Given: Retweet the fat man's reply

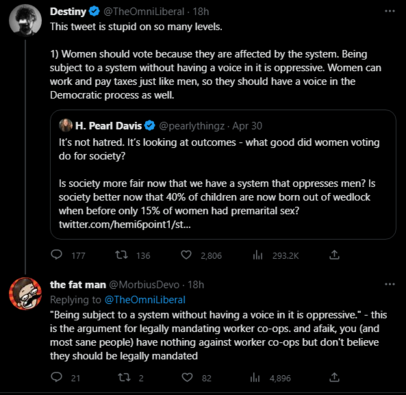Looking at the screenshot, I should click(x=124, y=378).
